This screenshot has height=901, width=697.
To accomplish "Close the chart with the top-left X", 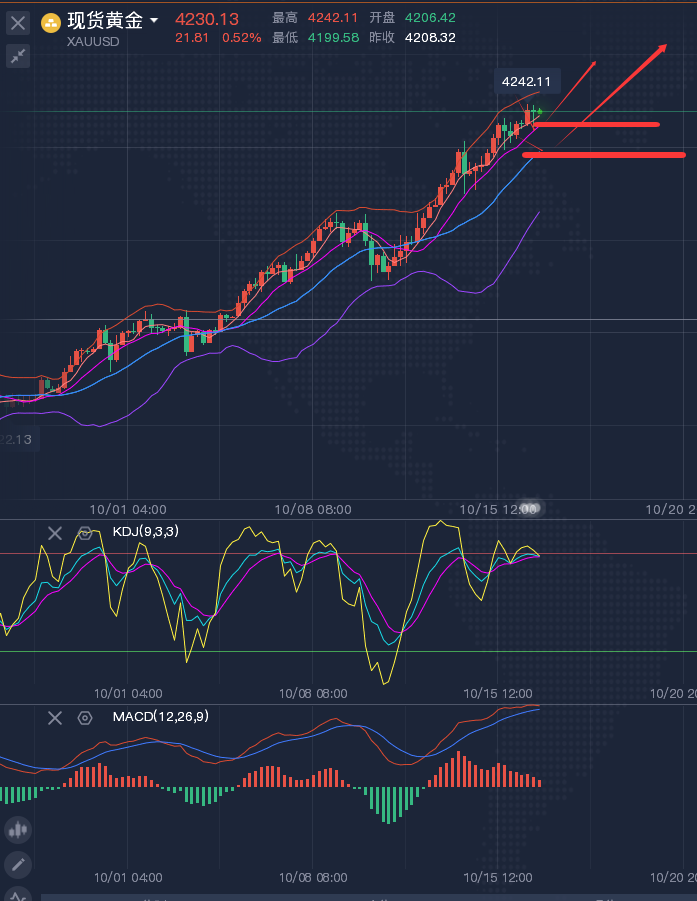I will click(x=18, y=22).
